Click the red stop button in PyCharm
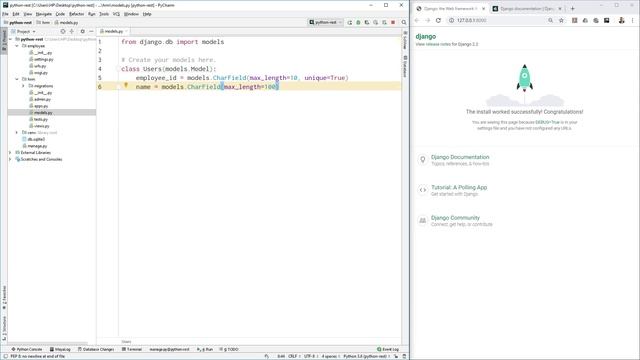This screenshot has width=640, height=360. pyautogui.click(x=393, y=22)
